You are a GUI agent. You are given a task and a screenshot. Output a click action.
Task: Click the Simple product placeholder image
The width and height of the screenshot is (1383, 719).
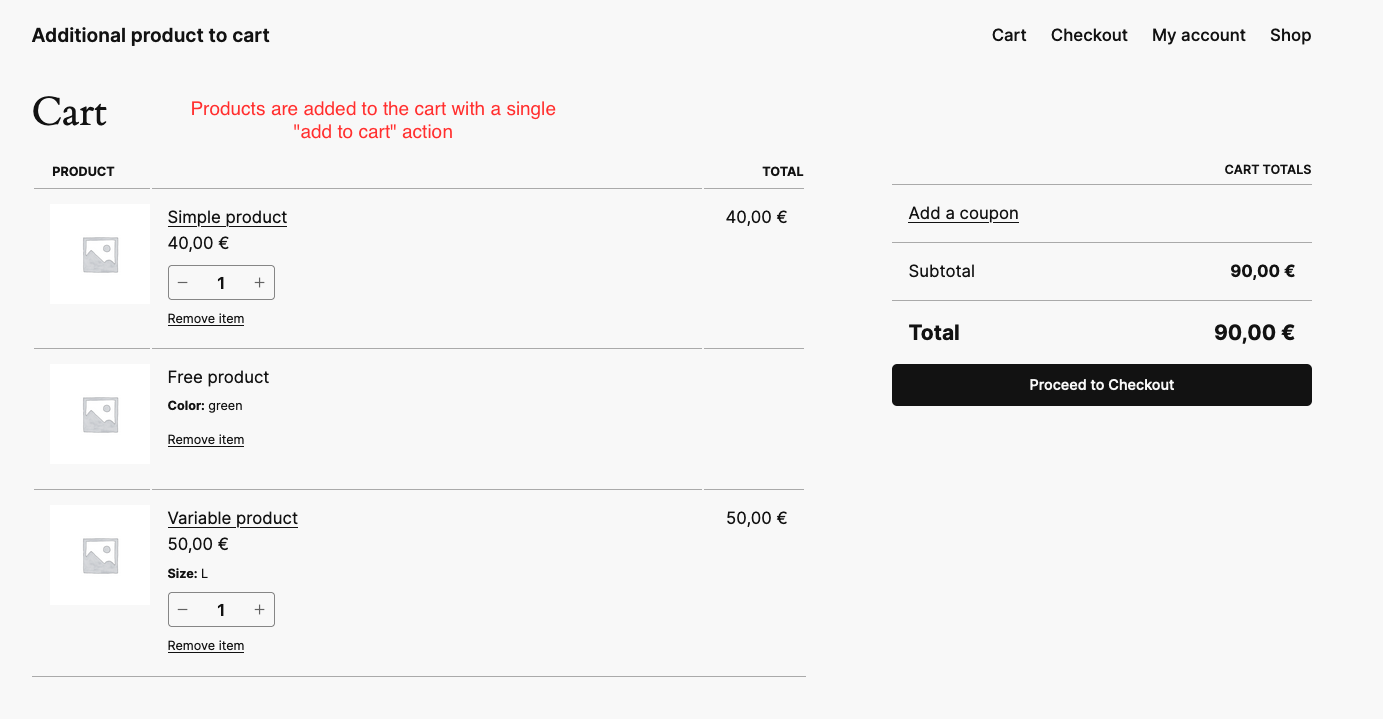pos(100,254)
